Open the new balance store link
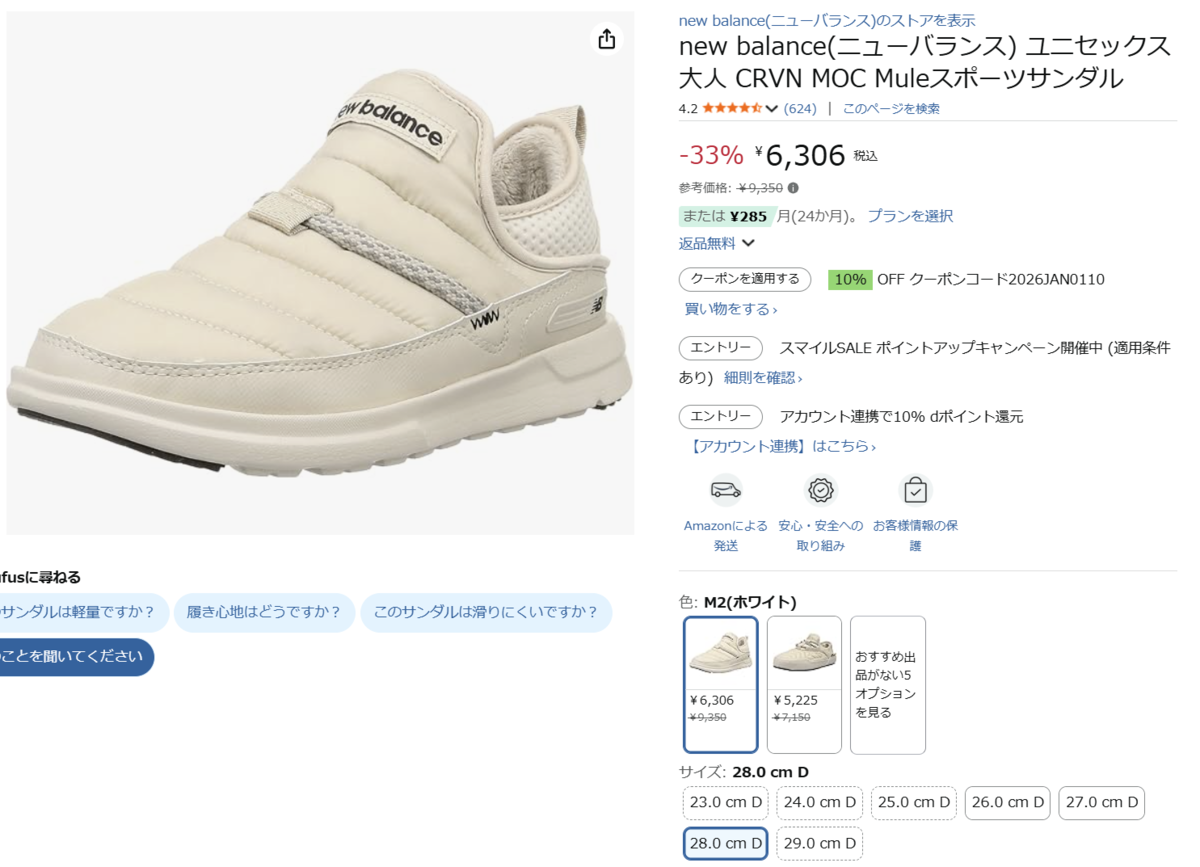The image size is (1200, 867). pos(826,20)
